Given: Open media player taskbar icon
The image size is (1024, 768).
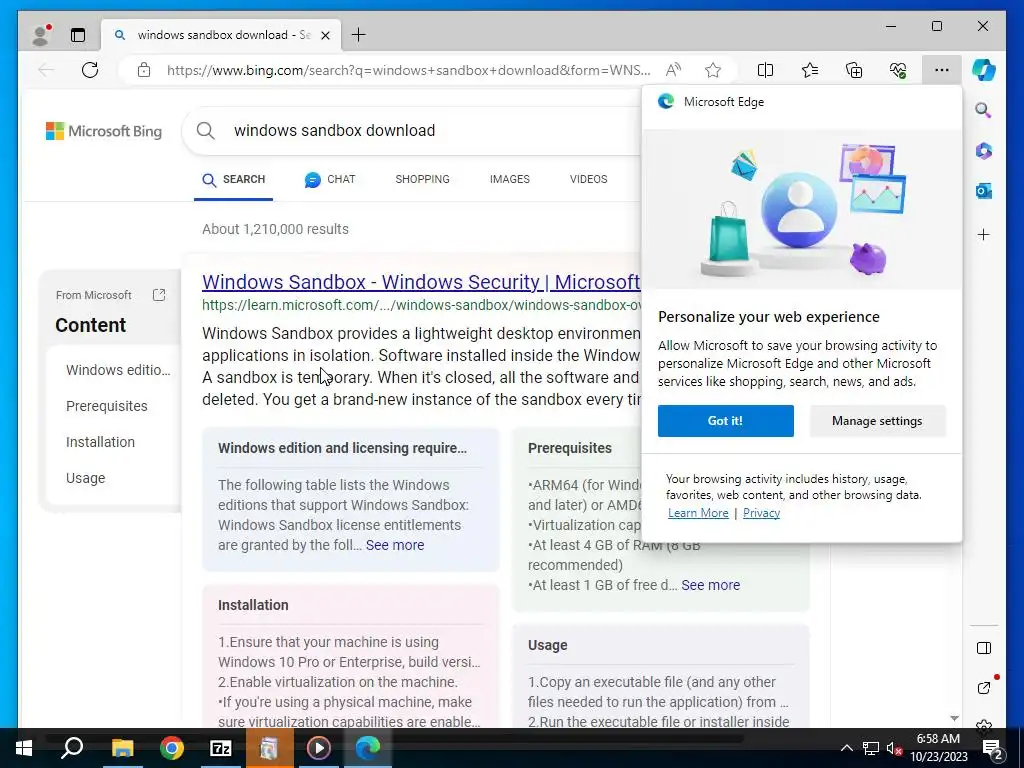Looking at the screenshot, I should tap(319, 748).
